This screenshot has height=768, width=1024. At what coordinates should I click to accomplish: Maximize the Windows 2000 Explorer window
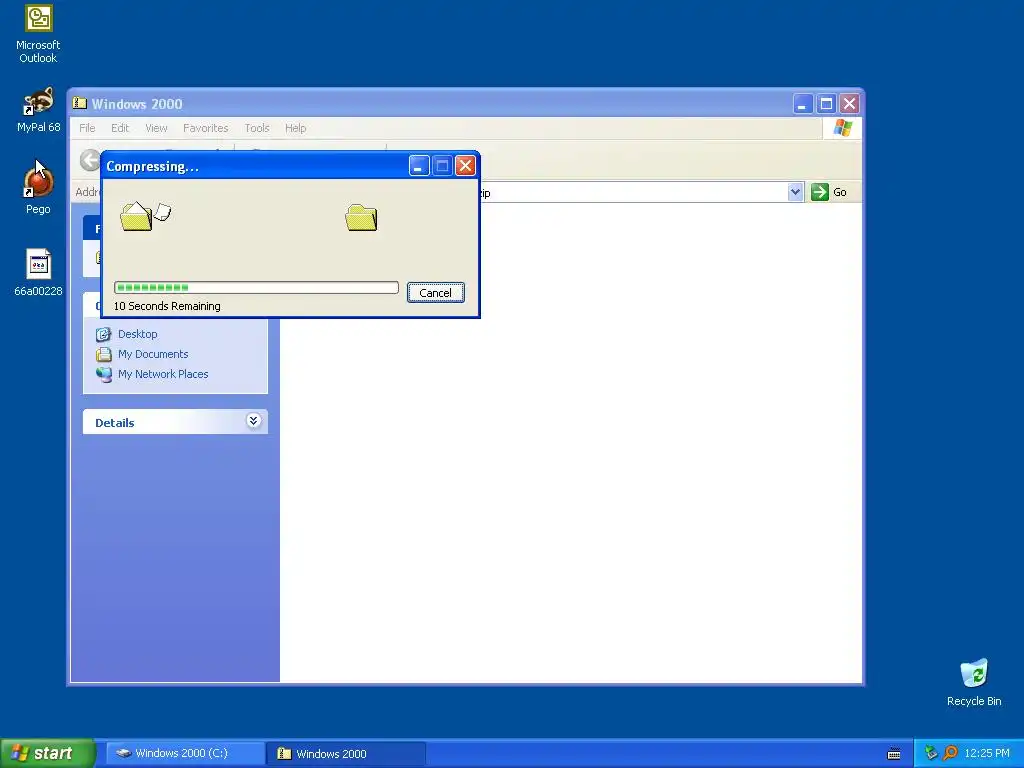click(x=826, y=104)
